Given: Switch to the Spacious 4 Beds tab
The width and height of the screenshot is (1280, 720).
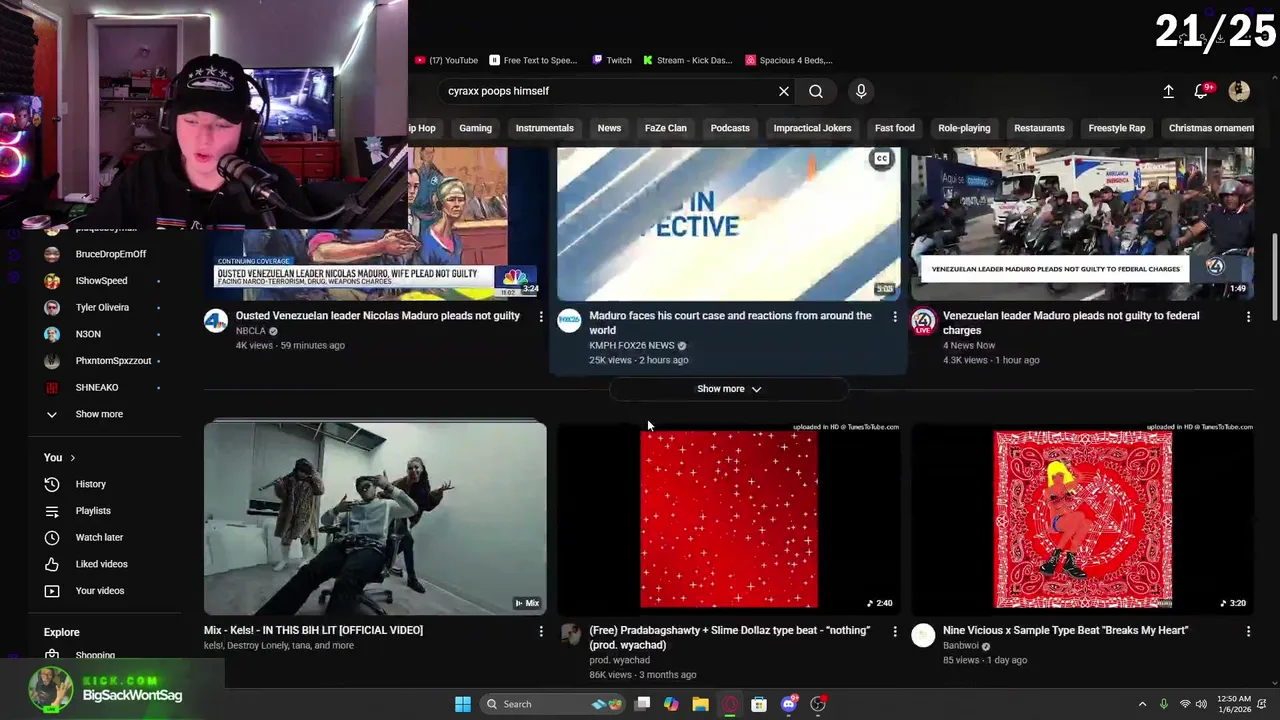Looking at the screenshot, I should click(x=788, y=60).
